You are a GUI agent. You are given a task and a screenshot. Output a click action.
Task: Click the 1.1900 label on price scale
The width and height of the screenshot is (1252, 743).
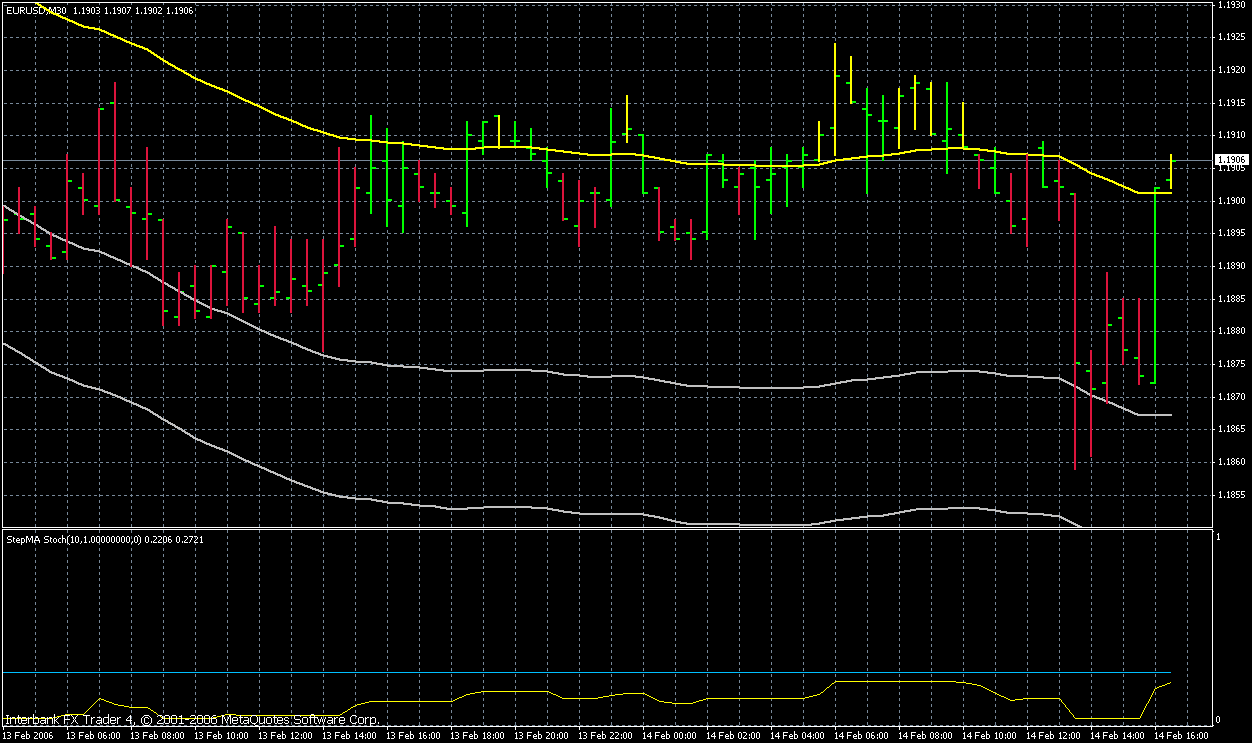1230,201
